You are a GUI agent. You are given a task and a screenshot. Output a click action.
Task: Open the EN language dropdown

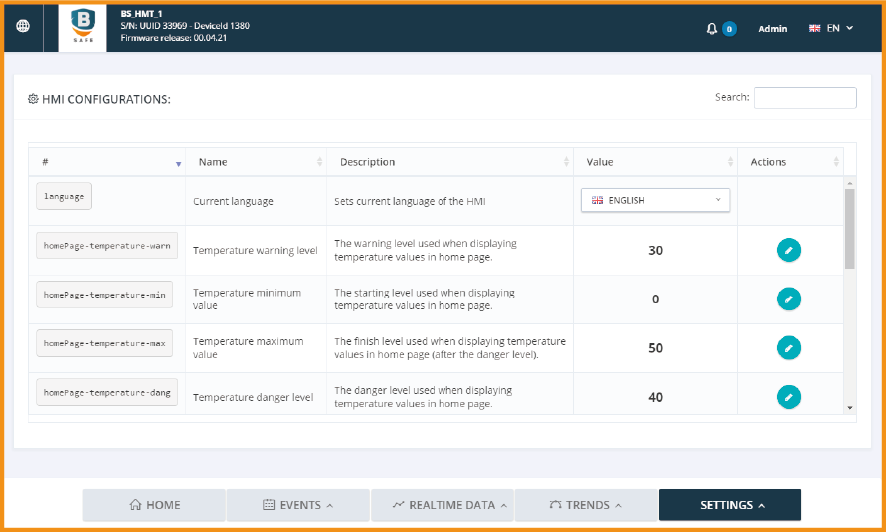point(831,28)
